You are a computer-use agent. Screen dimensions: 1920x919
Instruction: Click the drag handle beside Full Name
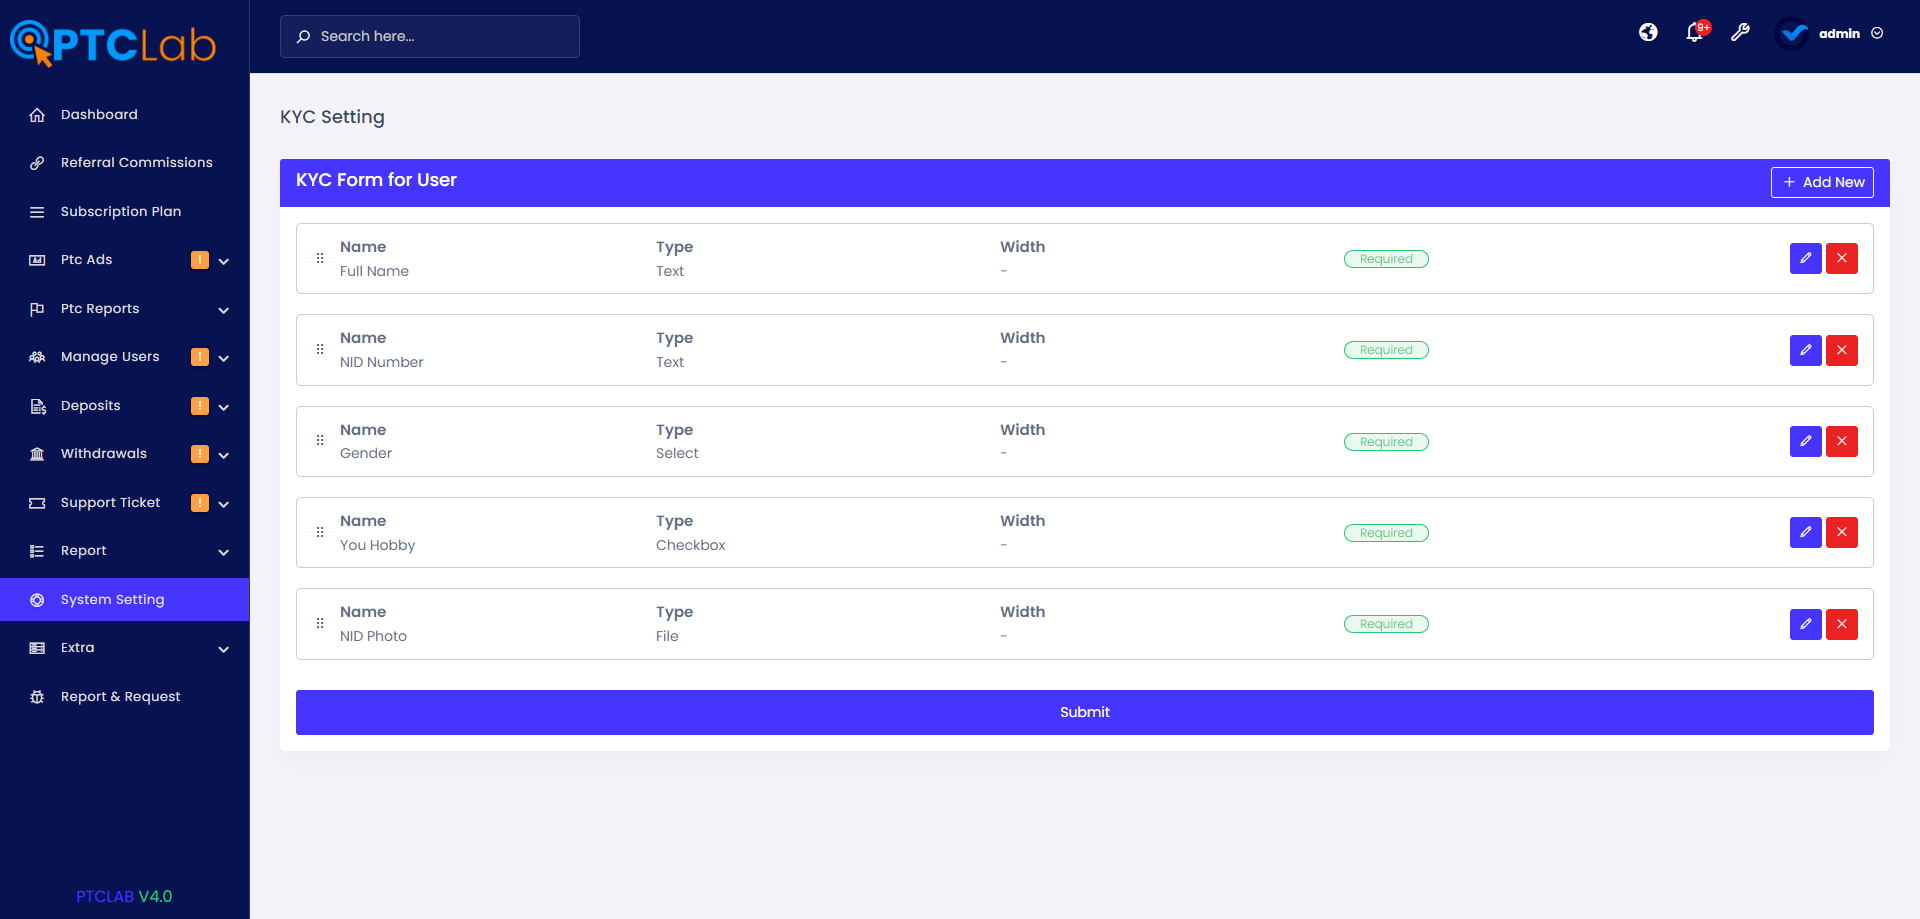click(x=320, y=258)
